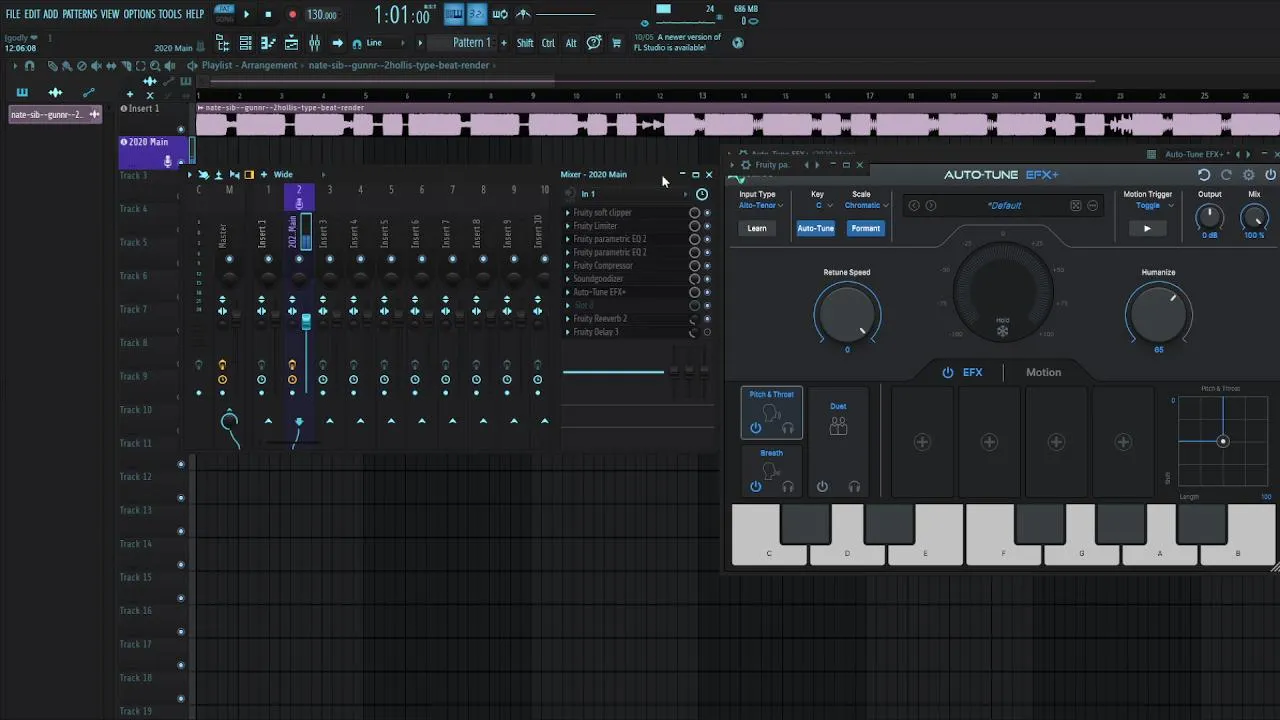Open the HELP menu
The image size is (1280, 720).
[x=195, y=14]
